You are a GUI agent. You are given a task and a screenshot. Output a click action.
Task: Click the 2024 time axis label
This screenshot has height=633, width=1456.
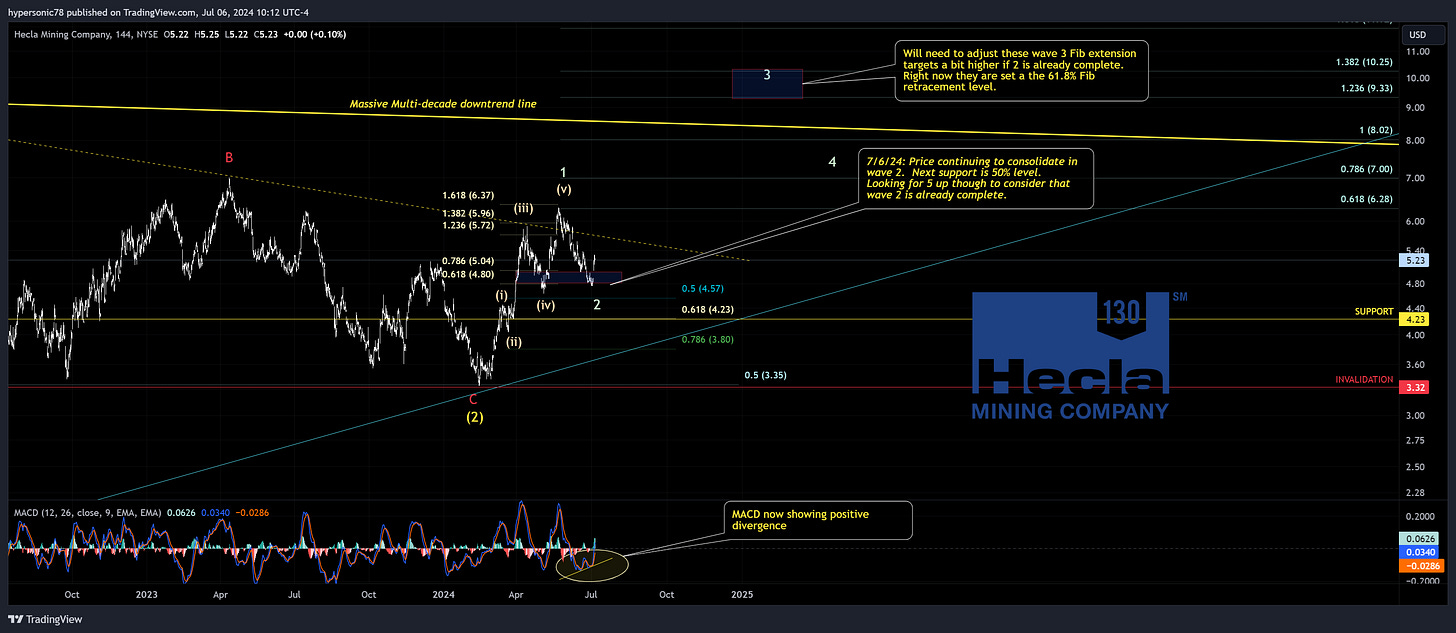(x=446, y=593)
